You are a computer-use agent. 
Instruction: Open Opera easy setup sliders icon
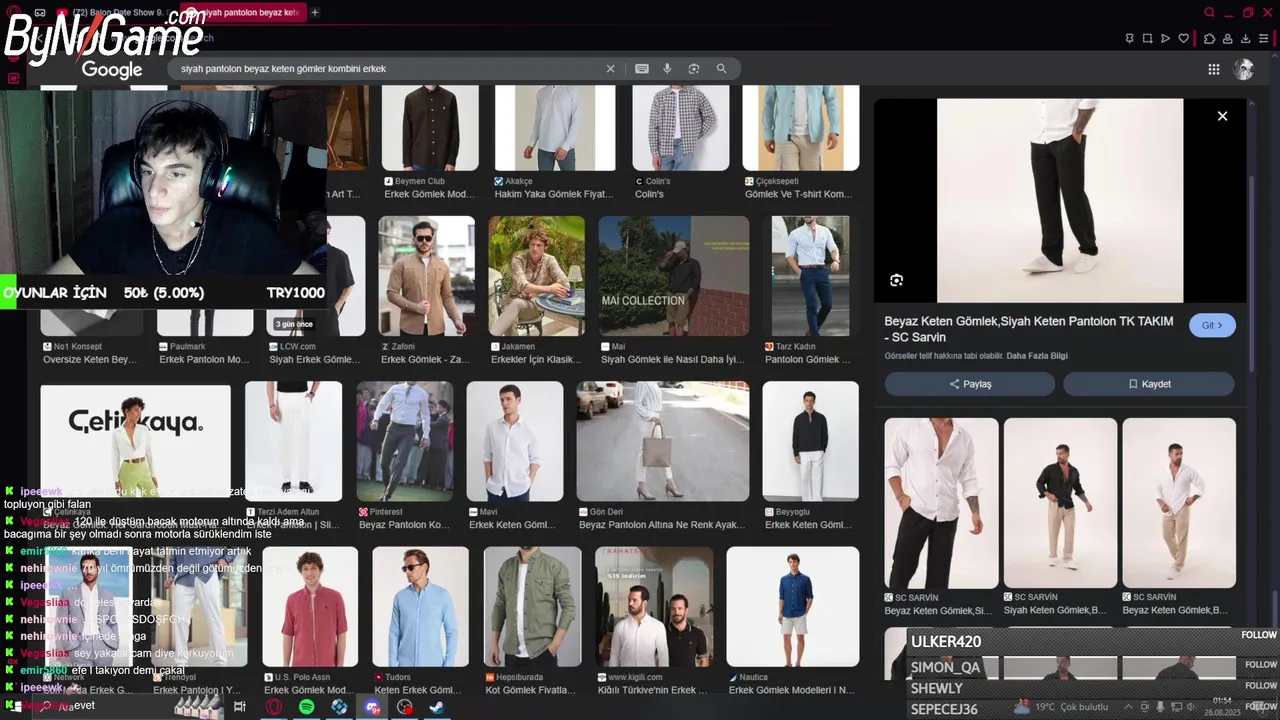coord(1264,38)
